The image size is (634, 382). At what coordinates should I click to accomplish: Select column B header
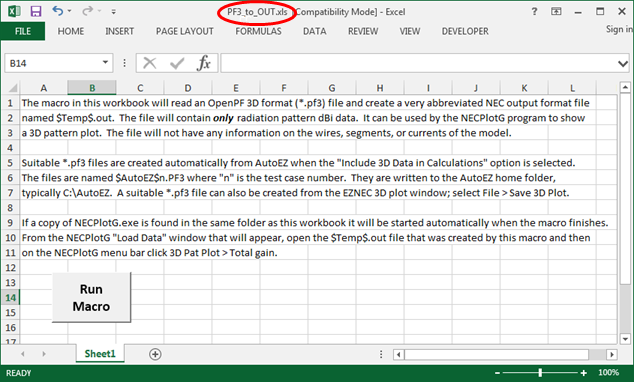pos(92,88)
